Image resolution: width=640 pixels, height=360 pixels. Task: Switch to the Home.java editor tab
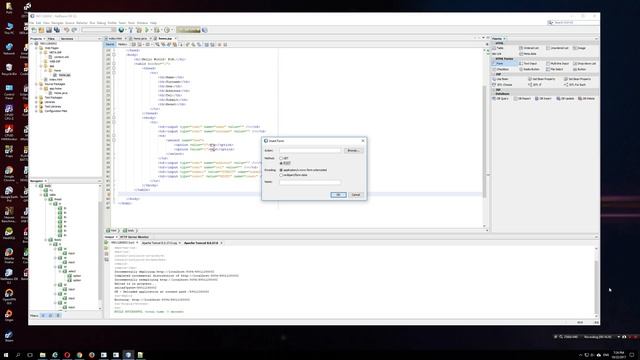click(140, 39)
